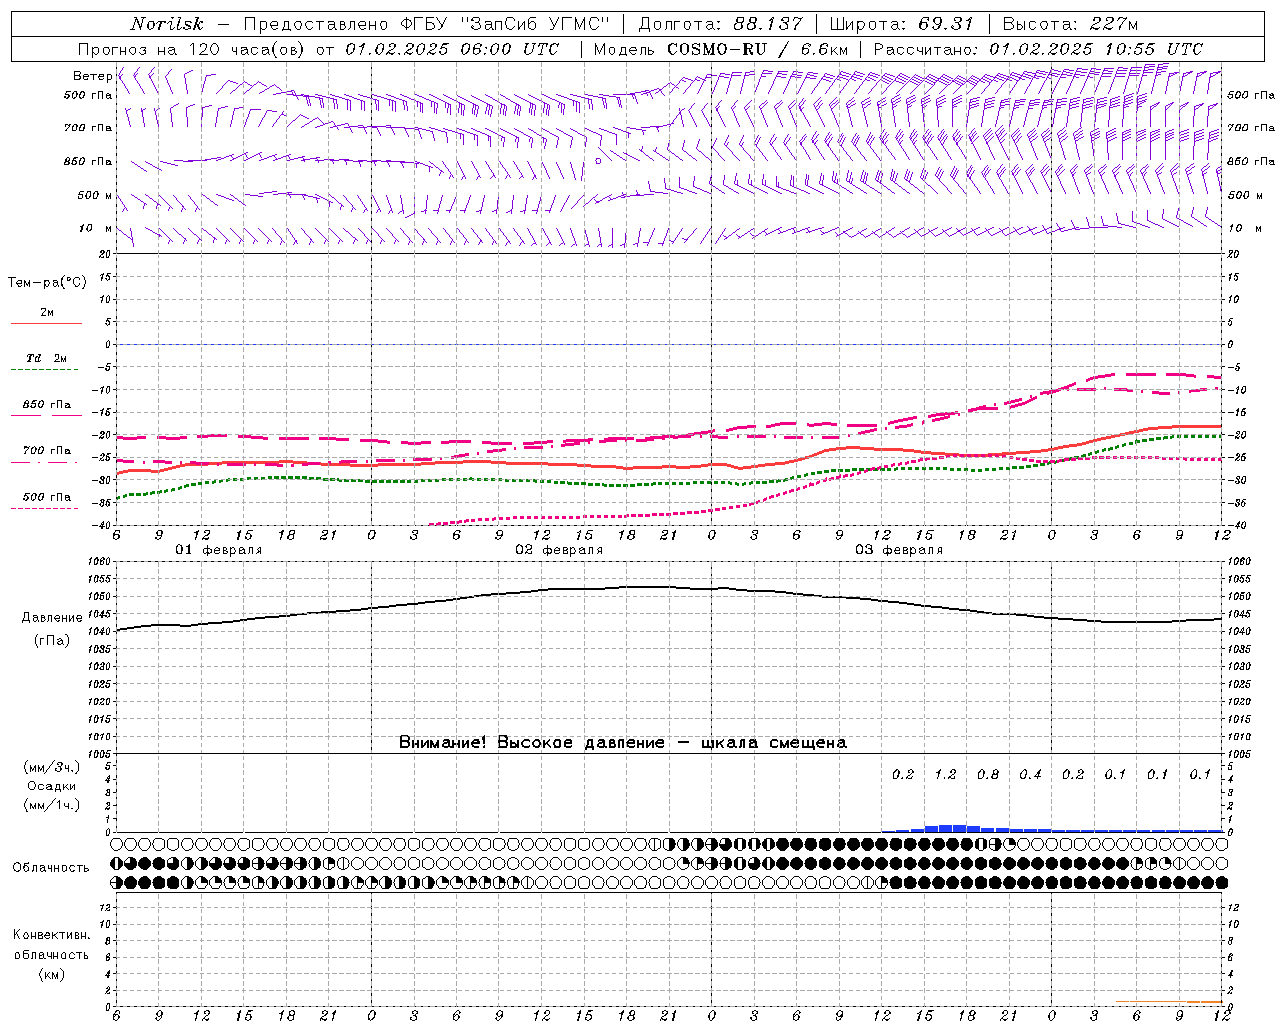Click the 'Модель COSMO-RU / 6.6км' text
The width and height of the screenshot is (1280, 1024).
(x=720, y=49)
